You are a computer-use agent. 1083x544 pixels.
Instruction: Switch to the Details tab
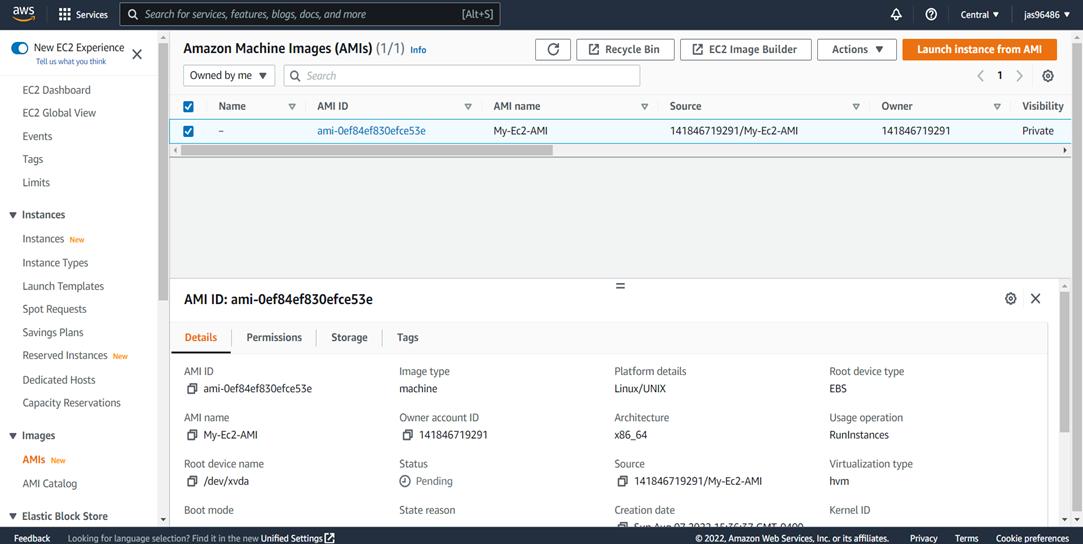pos(201,338)
